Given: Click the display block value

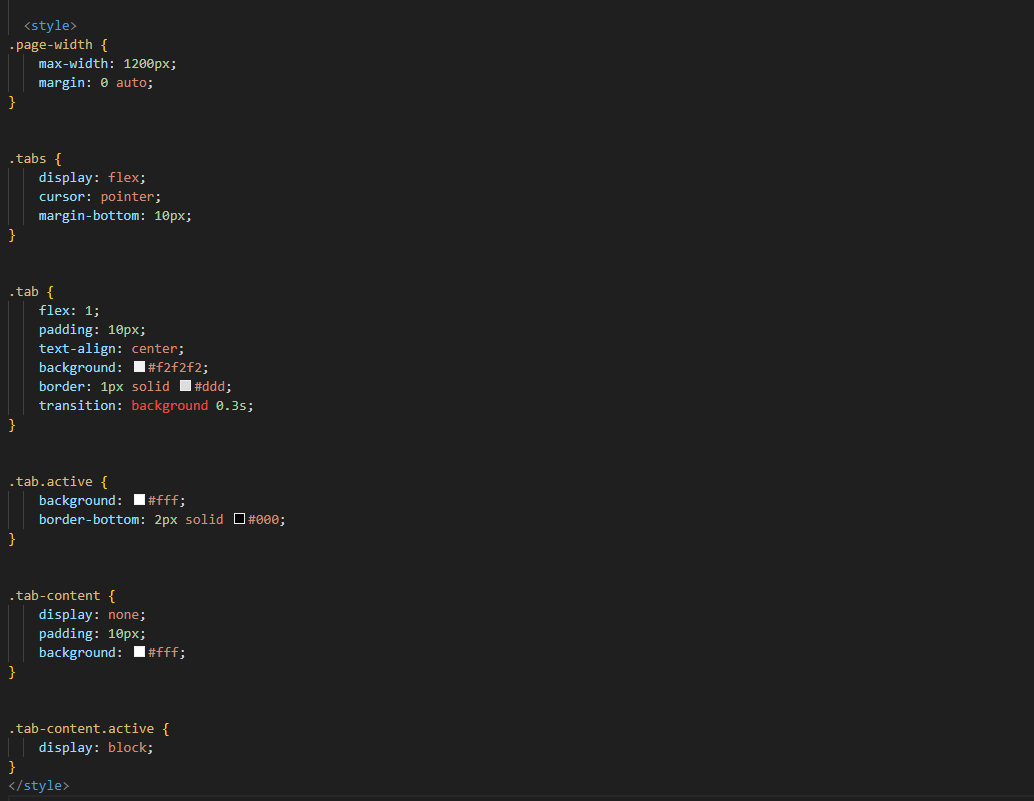Looking at the screenshot, I should (130, 748).
